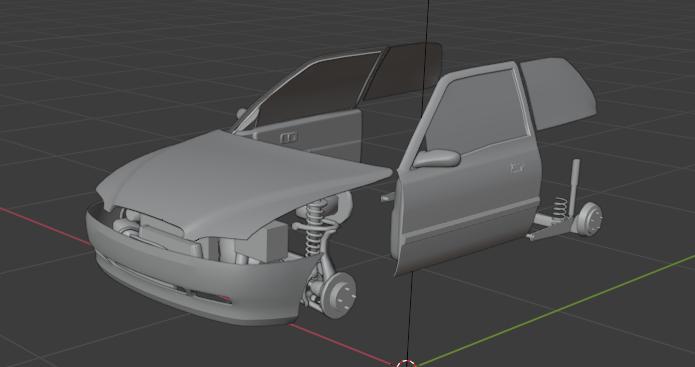The image size is (695, 367).
Task: Click the window switch on left door
Action: (289, 138)
